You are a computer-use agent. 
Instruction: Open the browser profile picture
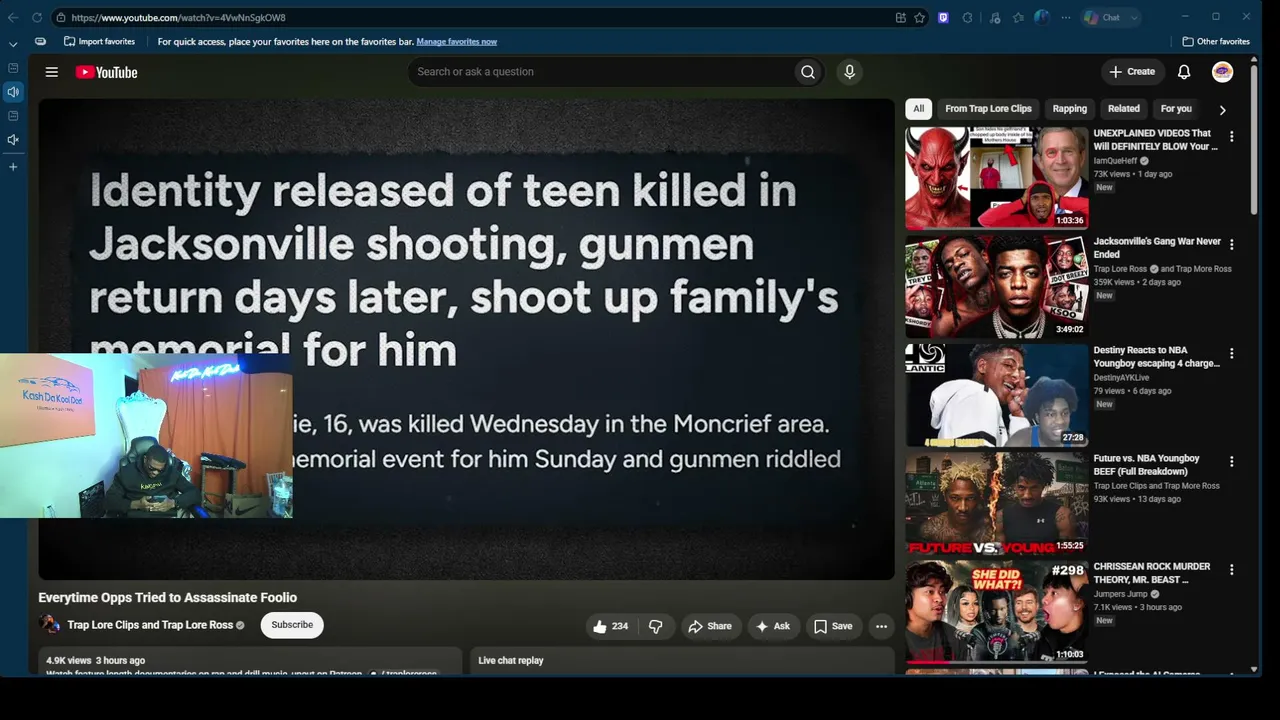tap(1042, 17)
